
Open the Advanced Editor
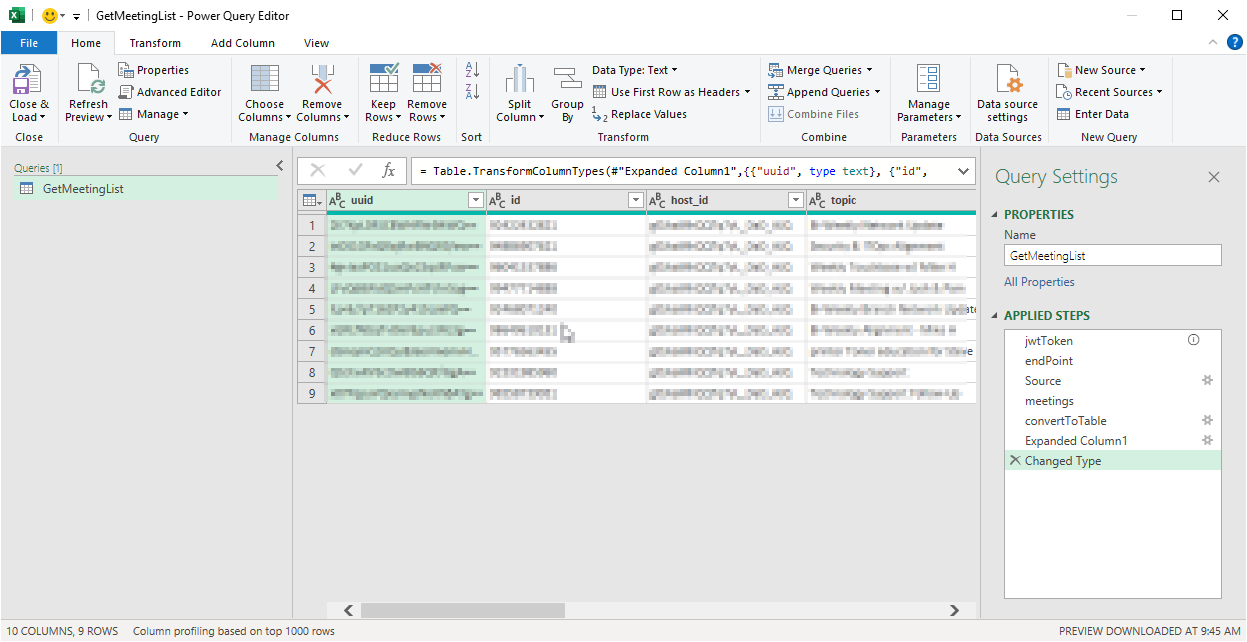click(x=170, y=92)
